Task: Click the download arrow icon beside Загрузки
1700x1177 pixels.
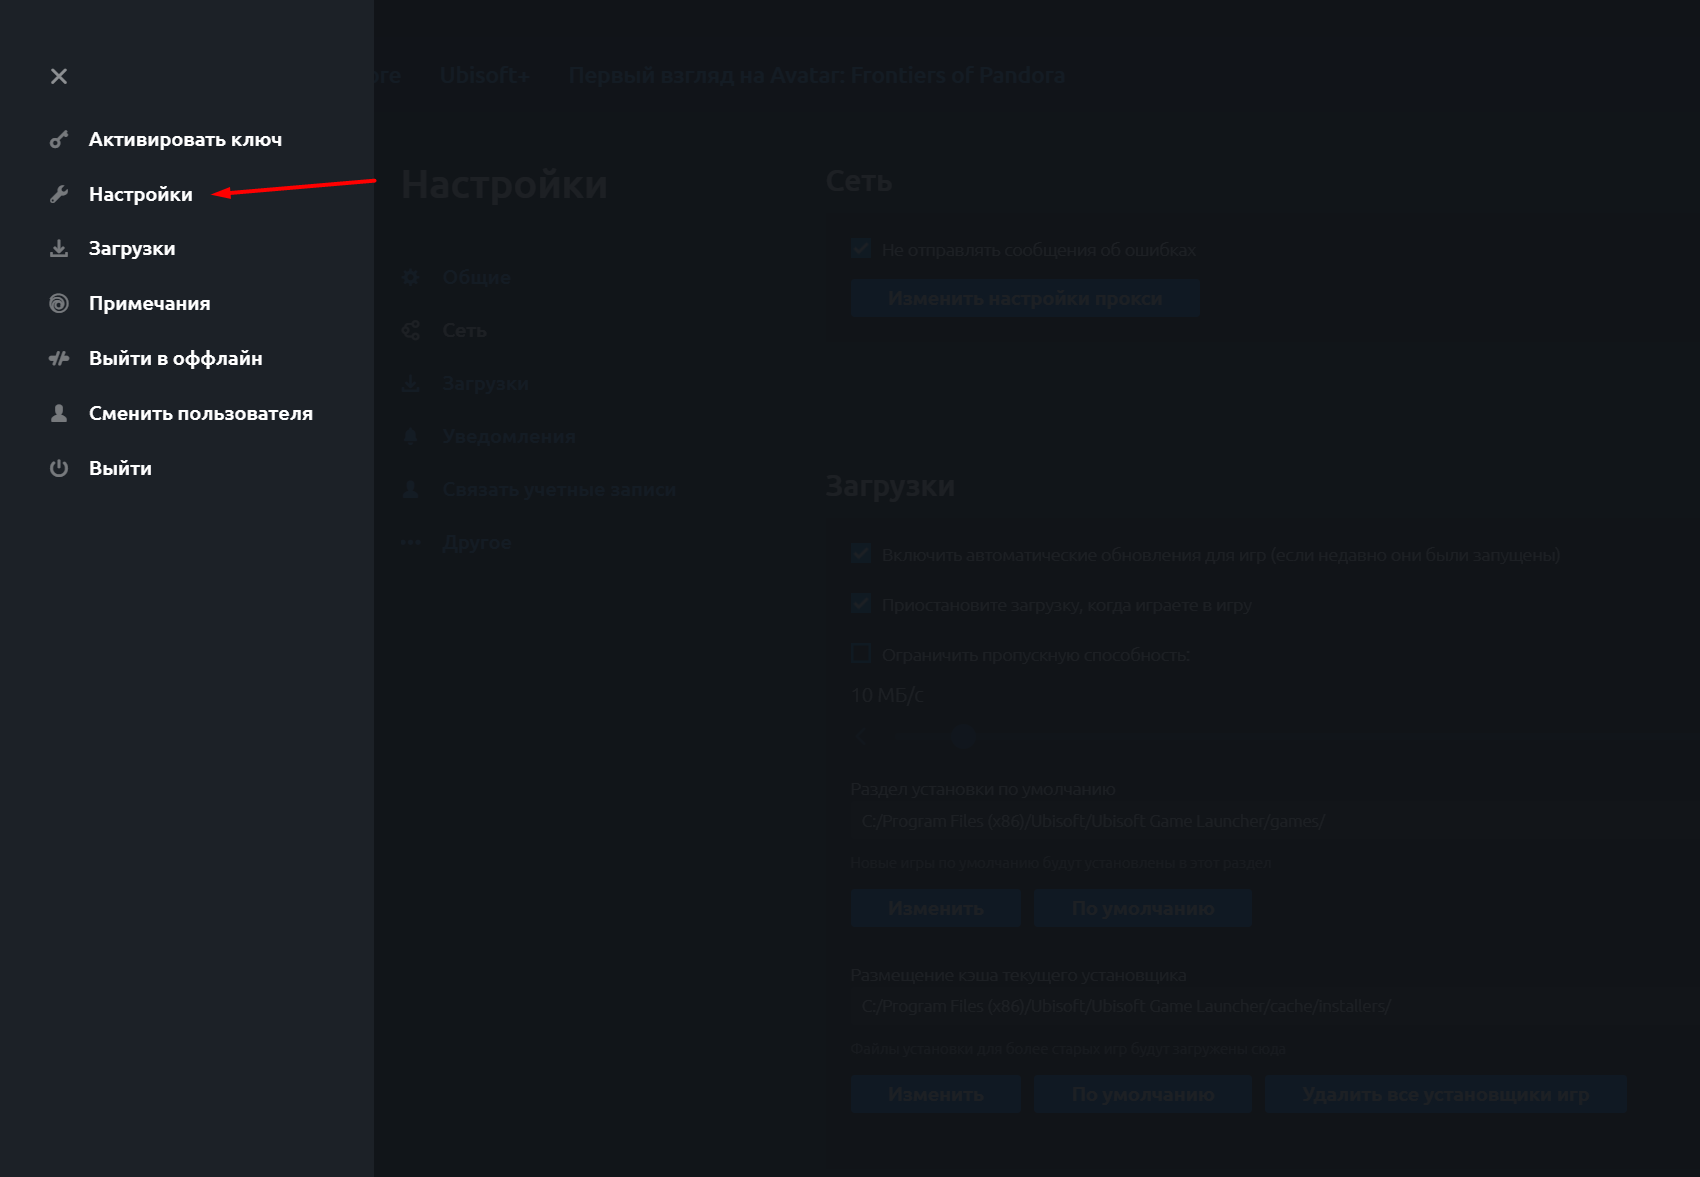Action: tap(59, 249)
